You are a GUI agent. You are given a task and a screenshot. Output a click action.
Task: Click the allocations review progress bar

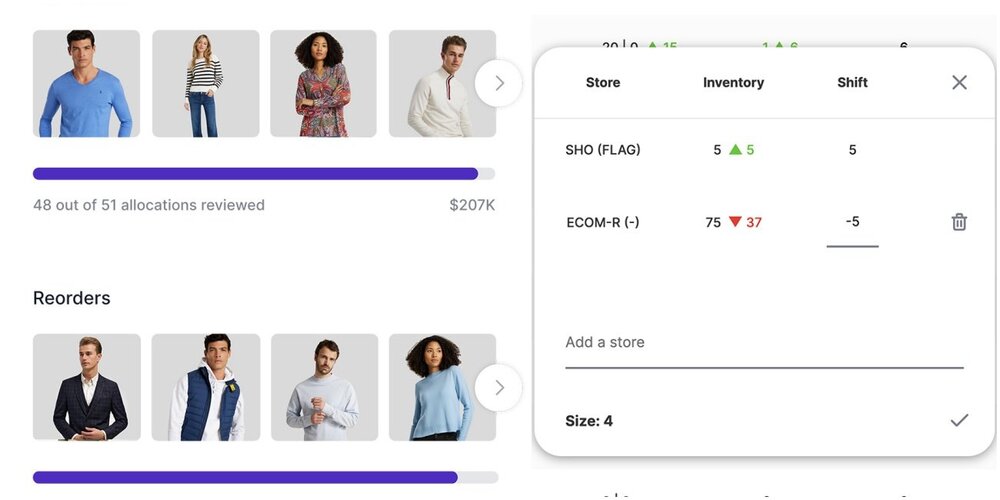[264, 174]
